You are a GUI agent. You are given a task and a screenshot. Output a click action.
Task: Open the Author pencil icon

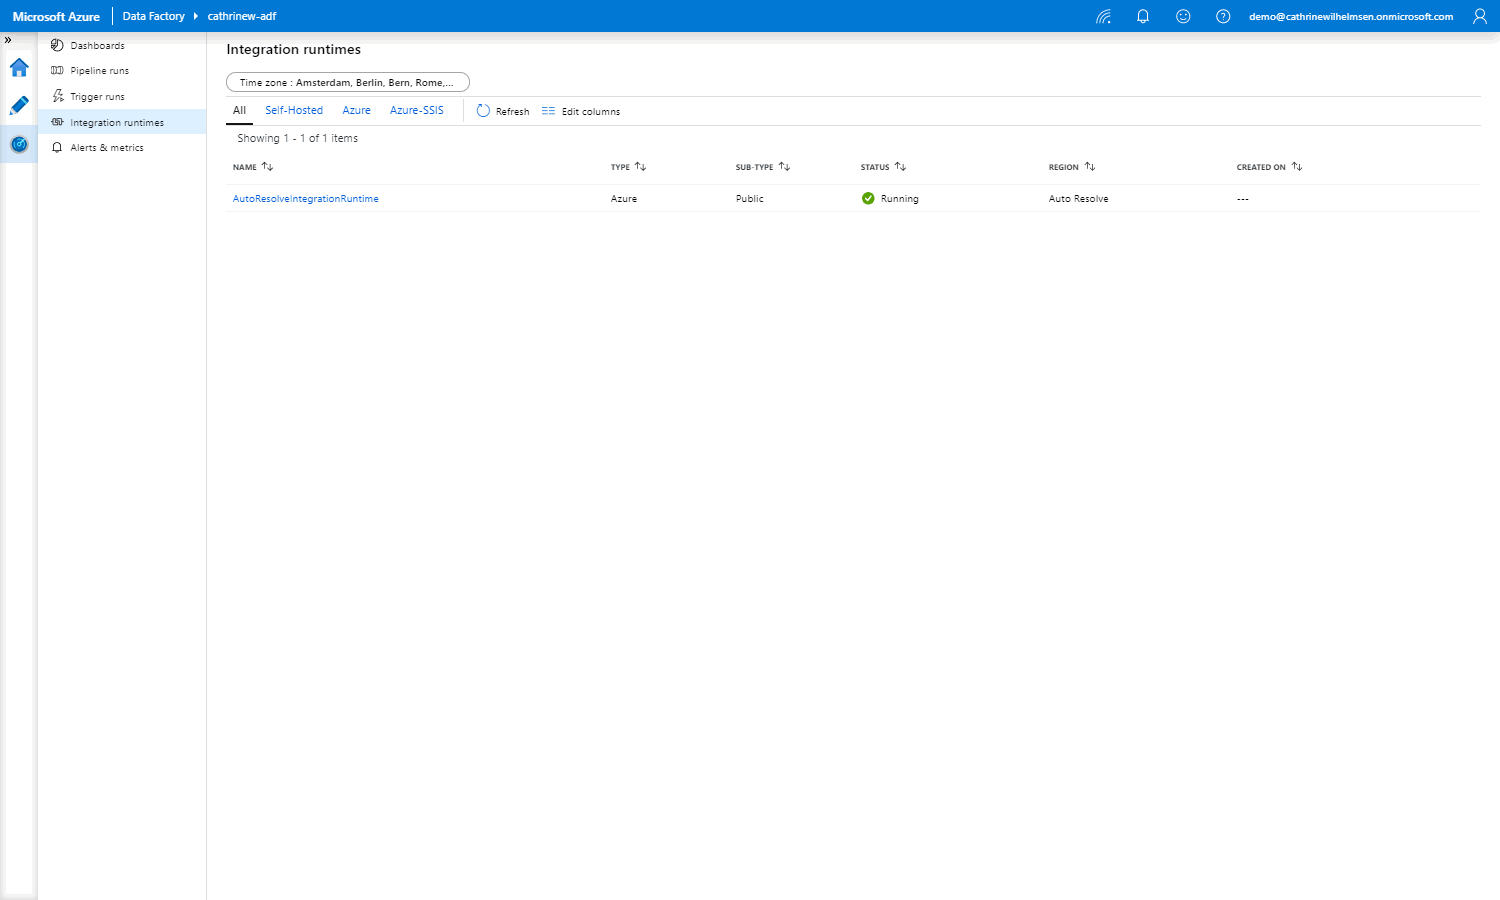click(19, 106)
